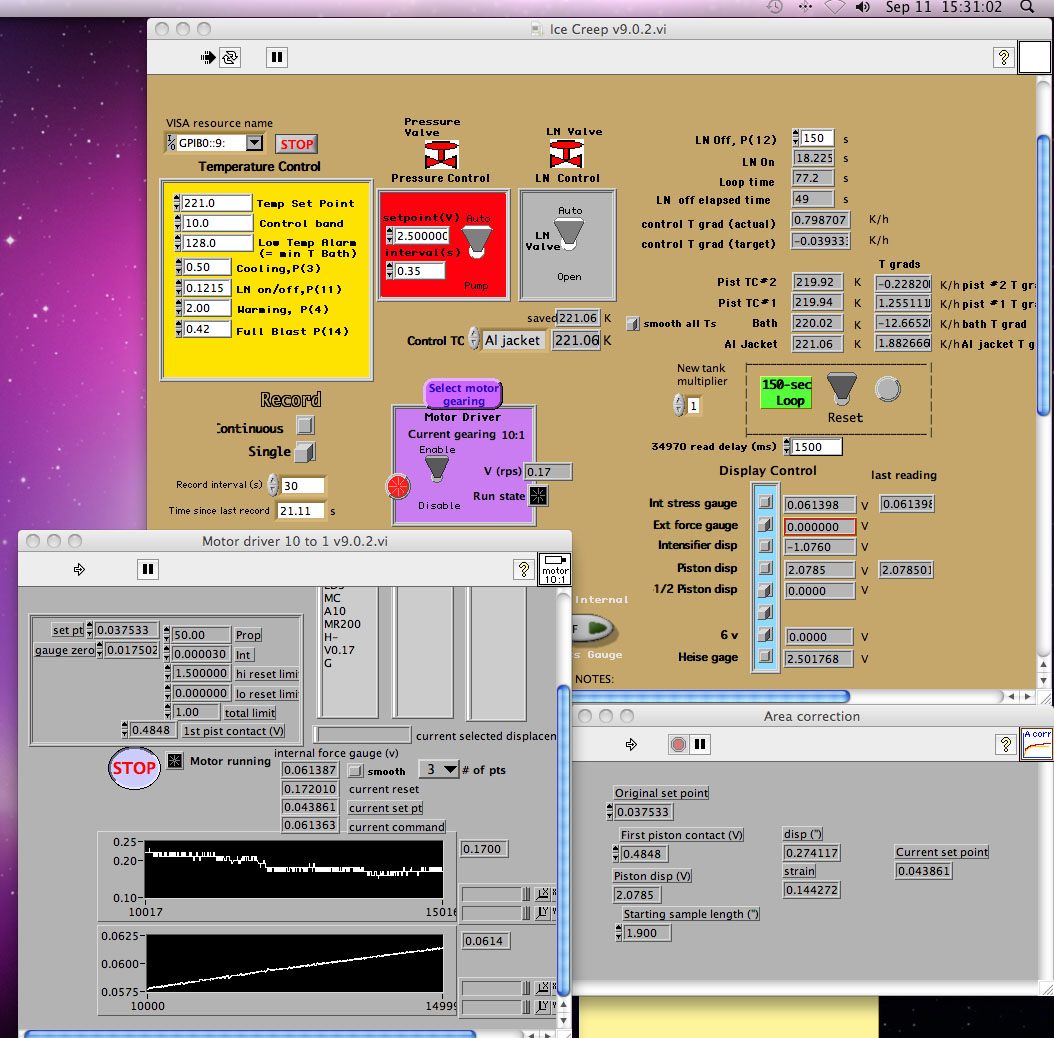Toggle the Int stress gauge display checkbox
Viewport: 1054px width, 1038px height.
point(765,503)
